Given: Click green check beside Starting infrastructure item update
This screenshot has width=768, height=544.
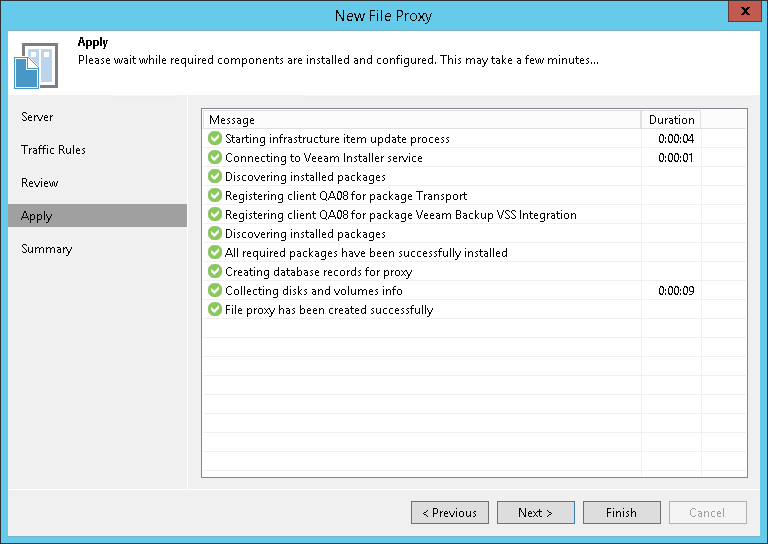Looking at the screenshot, I should [215, 139].
